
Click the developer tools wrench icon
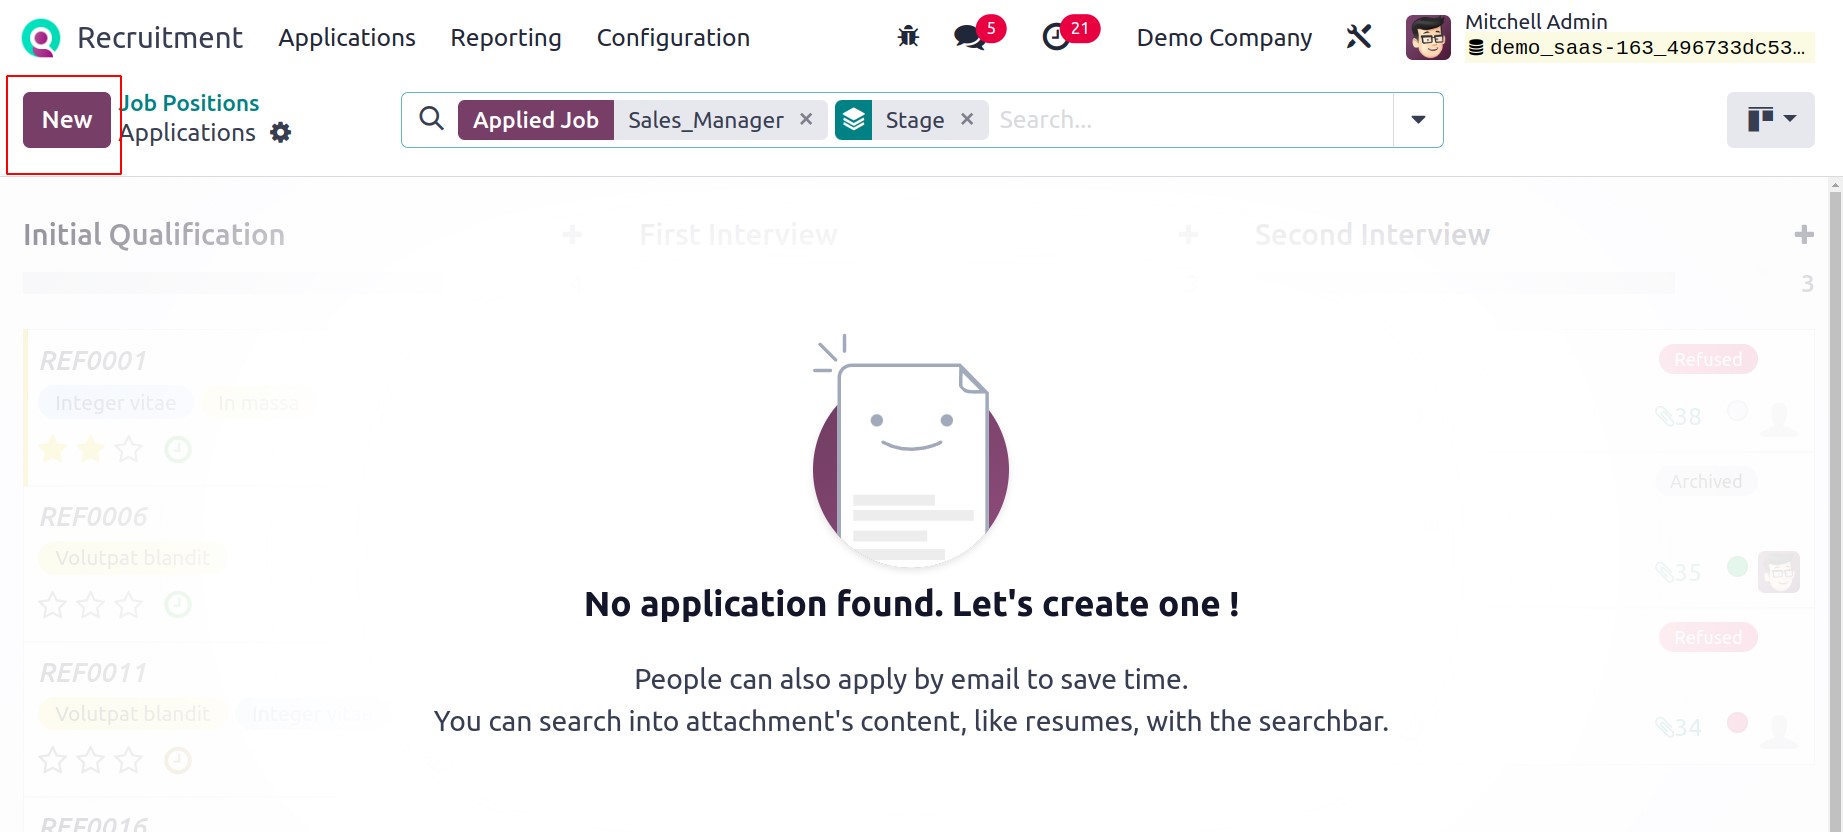coord(1358,37)
